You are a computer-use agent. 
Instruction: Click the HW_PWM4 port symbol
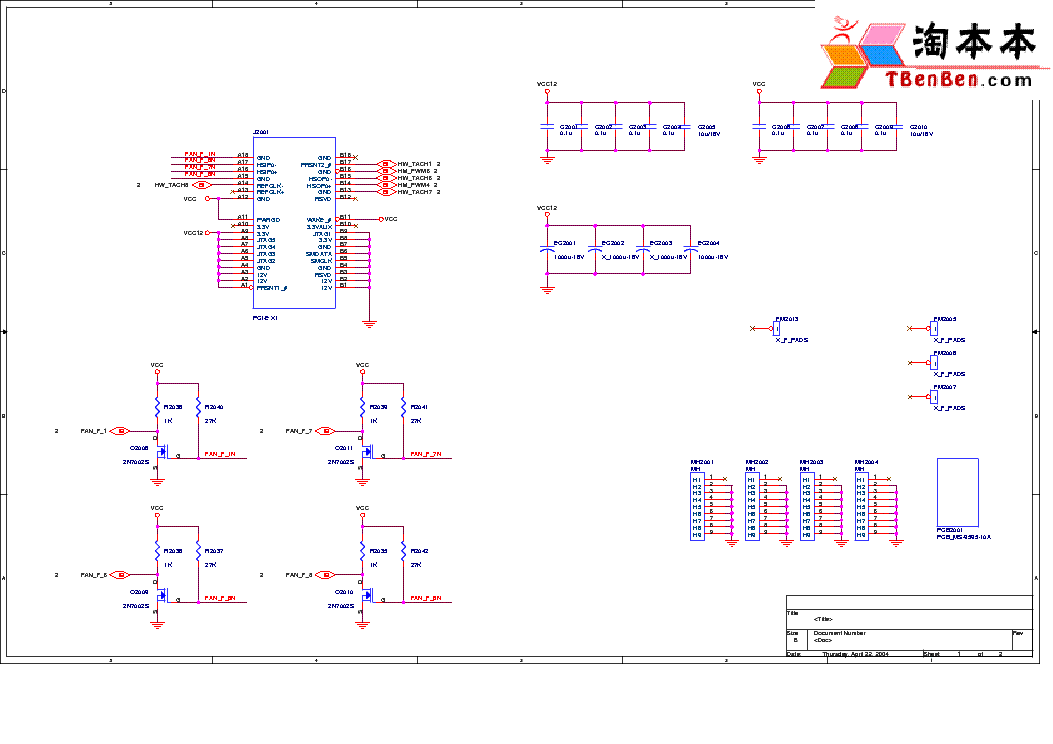point(385,185)
